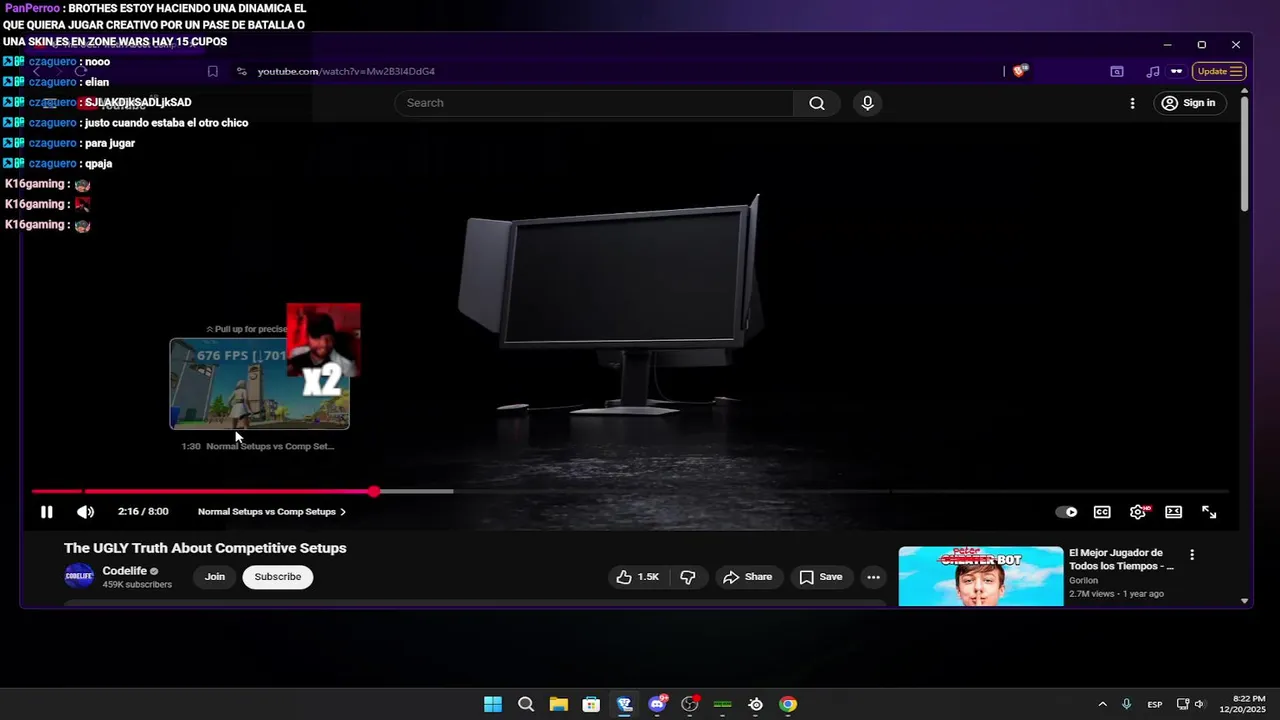Open YouTube settings three-dot menu

[1132, 103]
